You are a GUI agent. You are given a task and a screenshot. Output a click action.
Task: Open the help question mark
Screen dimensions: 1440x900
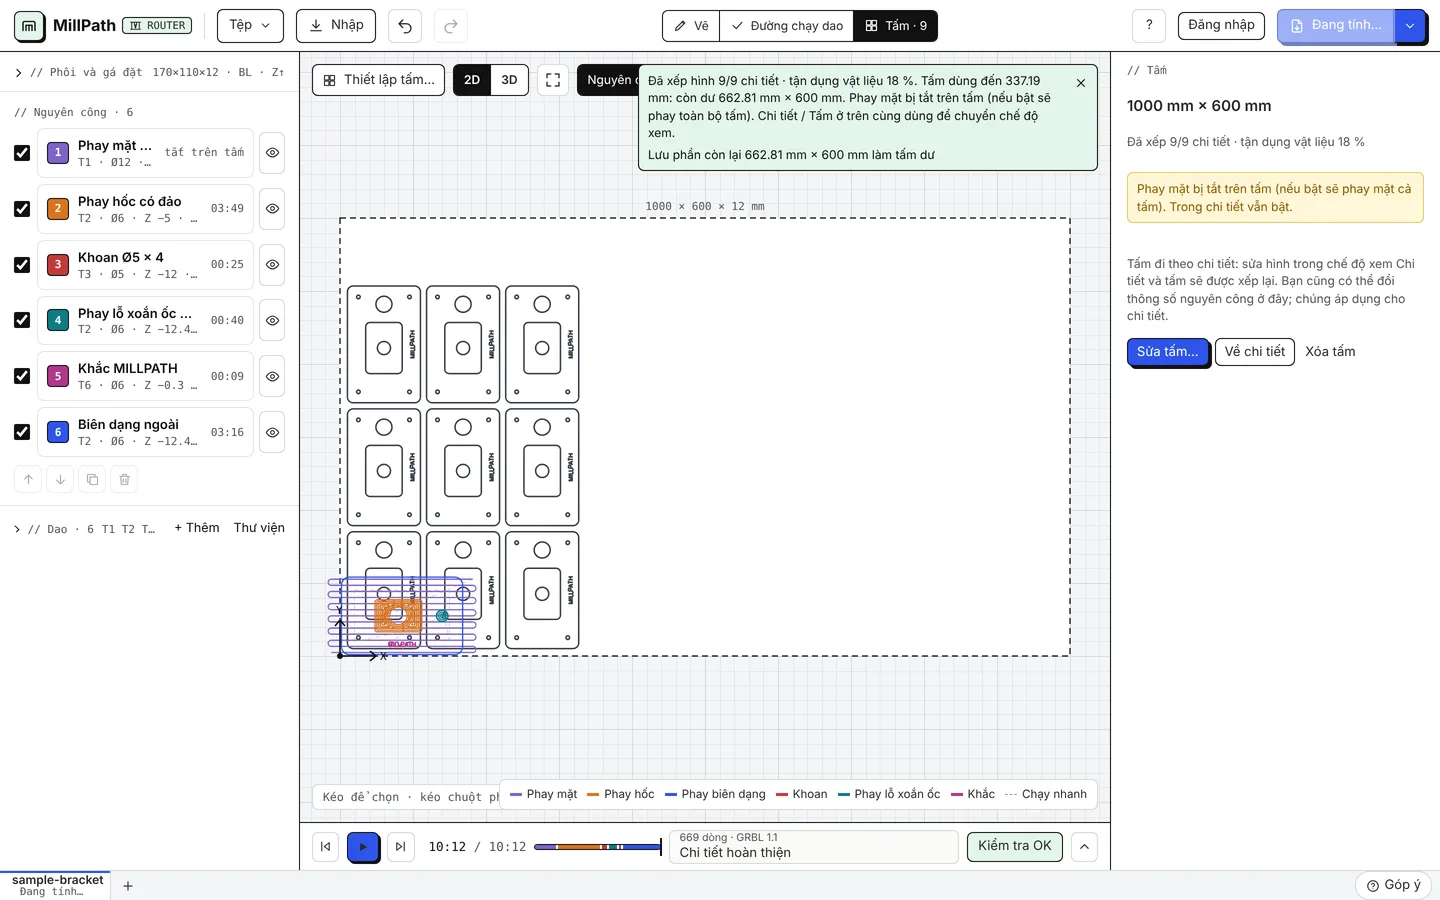click(1149, 26)
